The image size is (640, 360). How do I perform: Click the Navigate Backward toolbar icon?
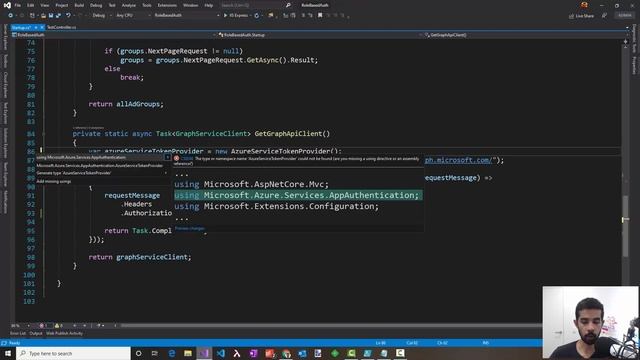pos(10,16)
